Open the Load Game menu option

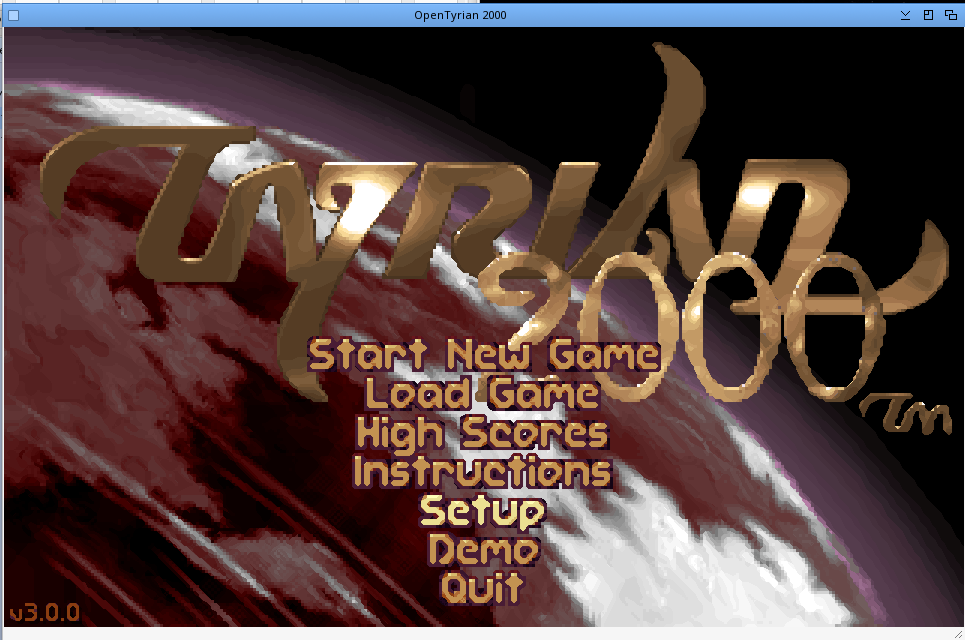pyautogui.click(x=482, y=393)
